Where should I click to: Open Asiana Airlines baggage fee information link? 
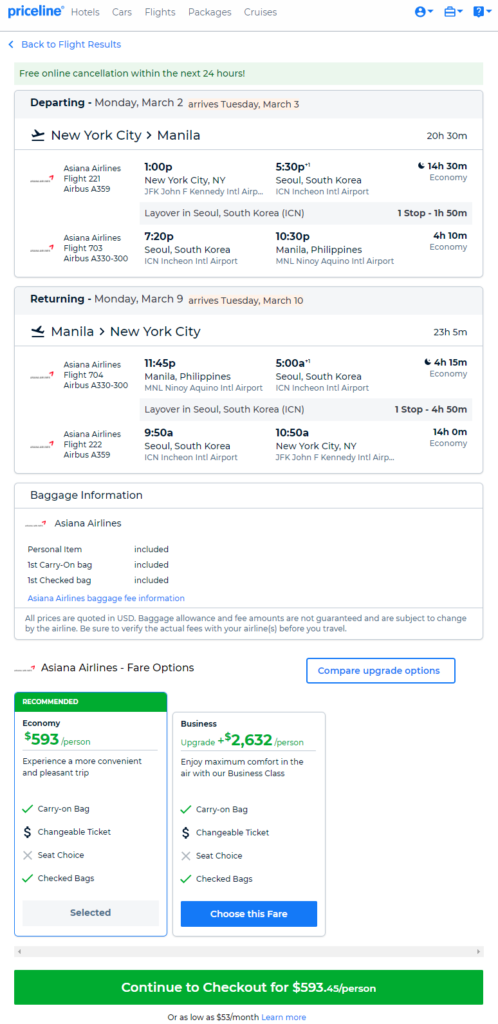106,598
